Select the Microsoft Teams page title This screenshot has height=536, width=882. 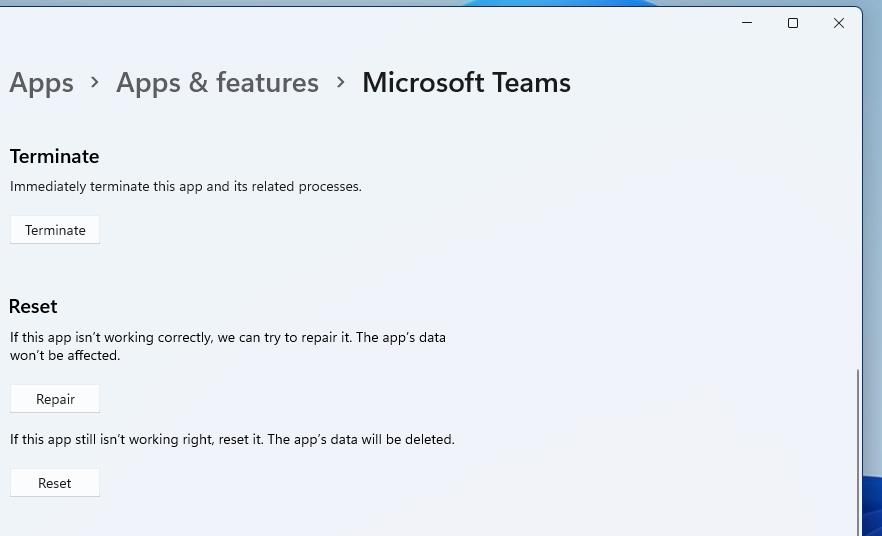click(x=466, y=83)
